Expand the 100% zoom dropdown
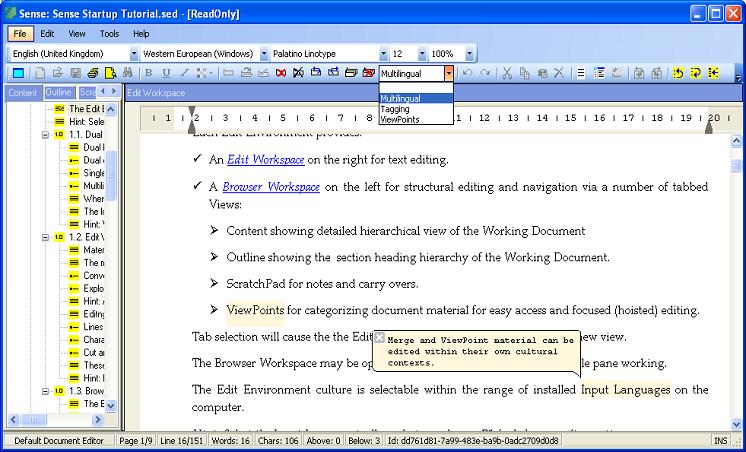746x452 pixels. click(461, 53)
